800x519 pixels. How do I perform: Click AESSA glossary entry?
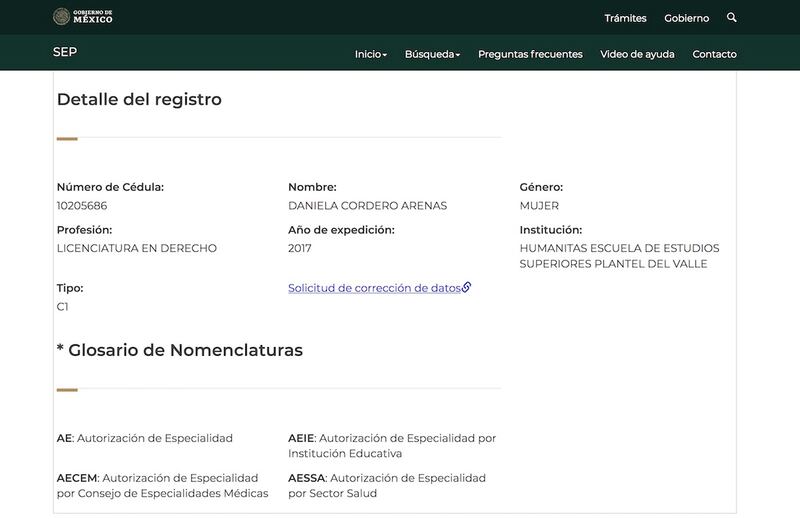tap(387, 485)
